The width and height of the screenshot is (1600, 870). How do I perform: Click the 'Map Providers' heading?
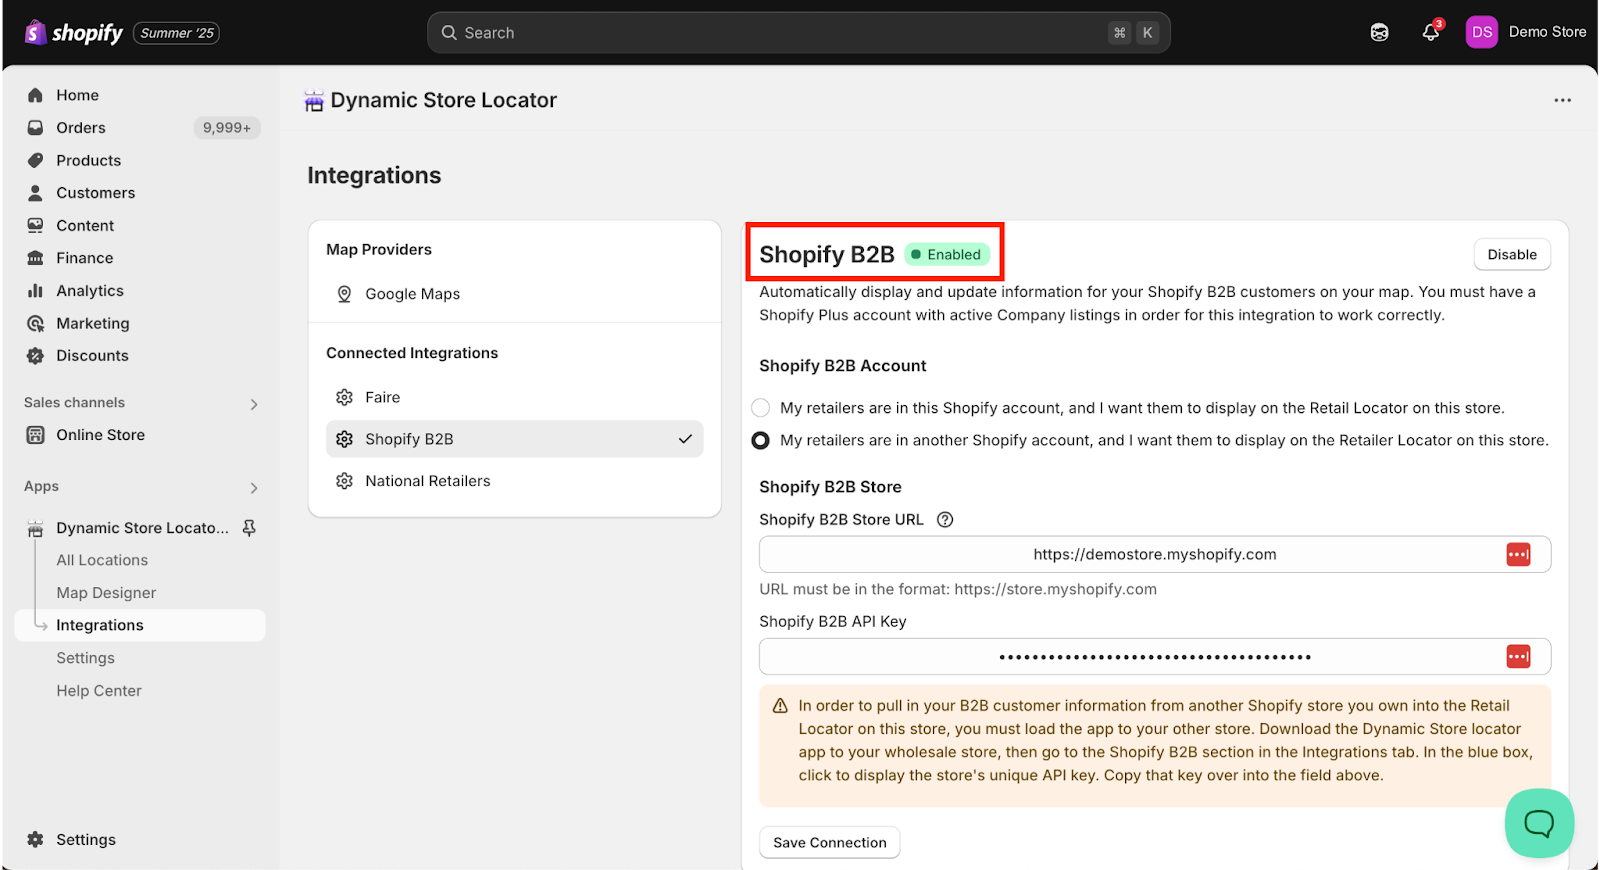pyautogui.click(x=379, y=250)
